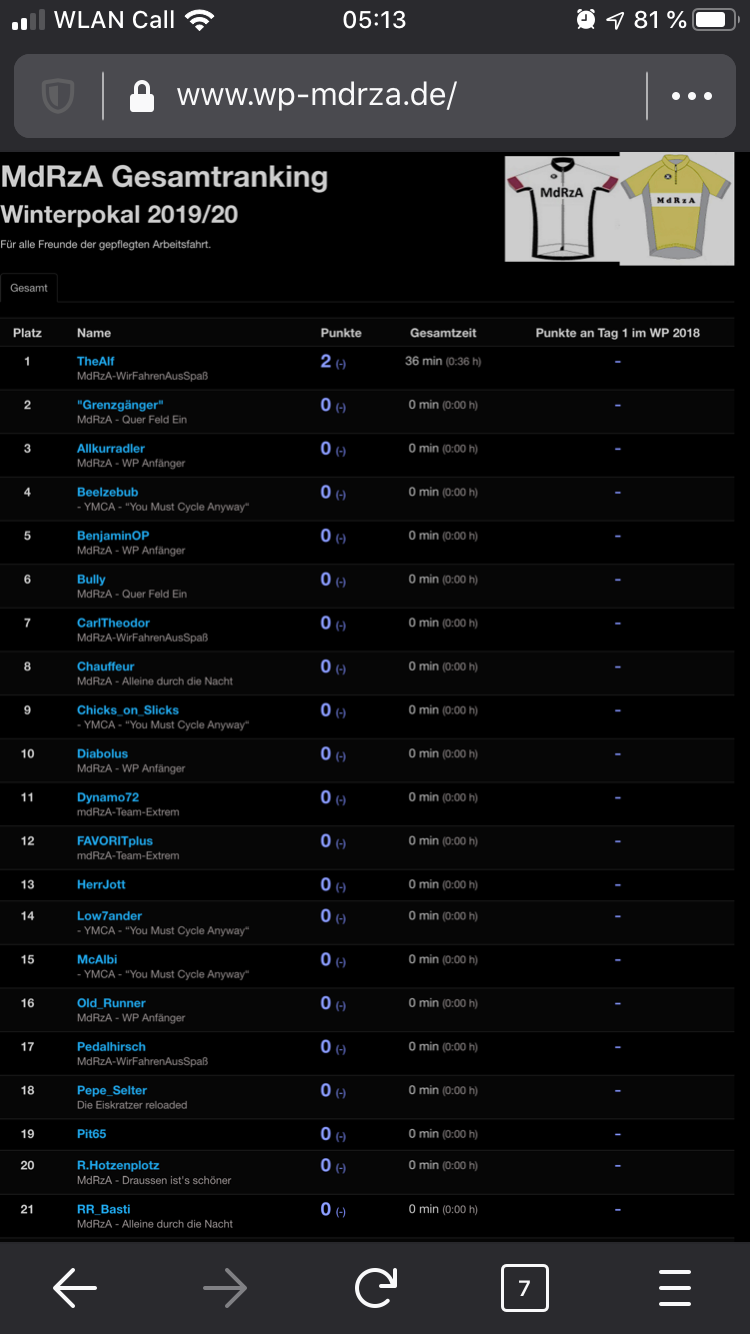
Task: Switch to the Gesamt tab
Action: (29, 287)
